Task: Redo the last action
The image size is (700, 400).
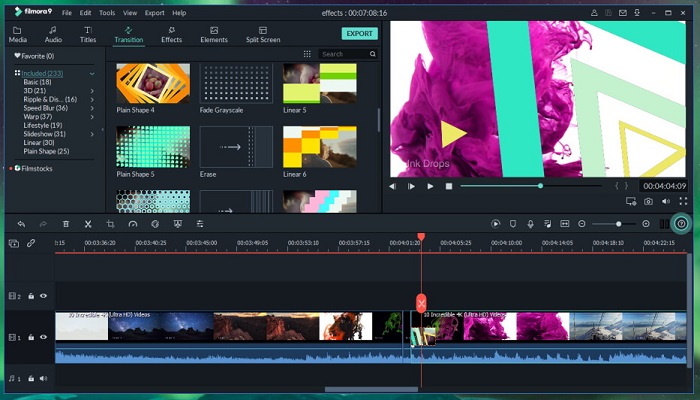Action: [x=43, y=224]
